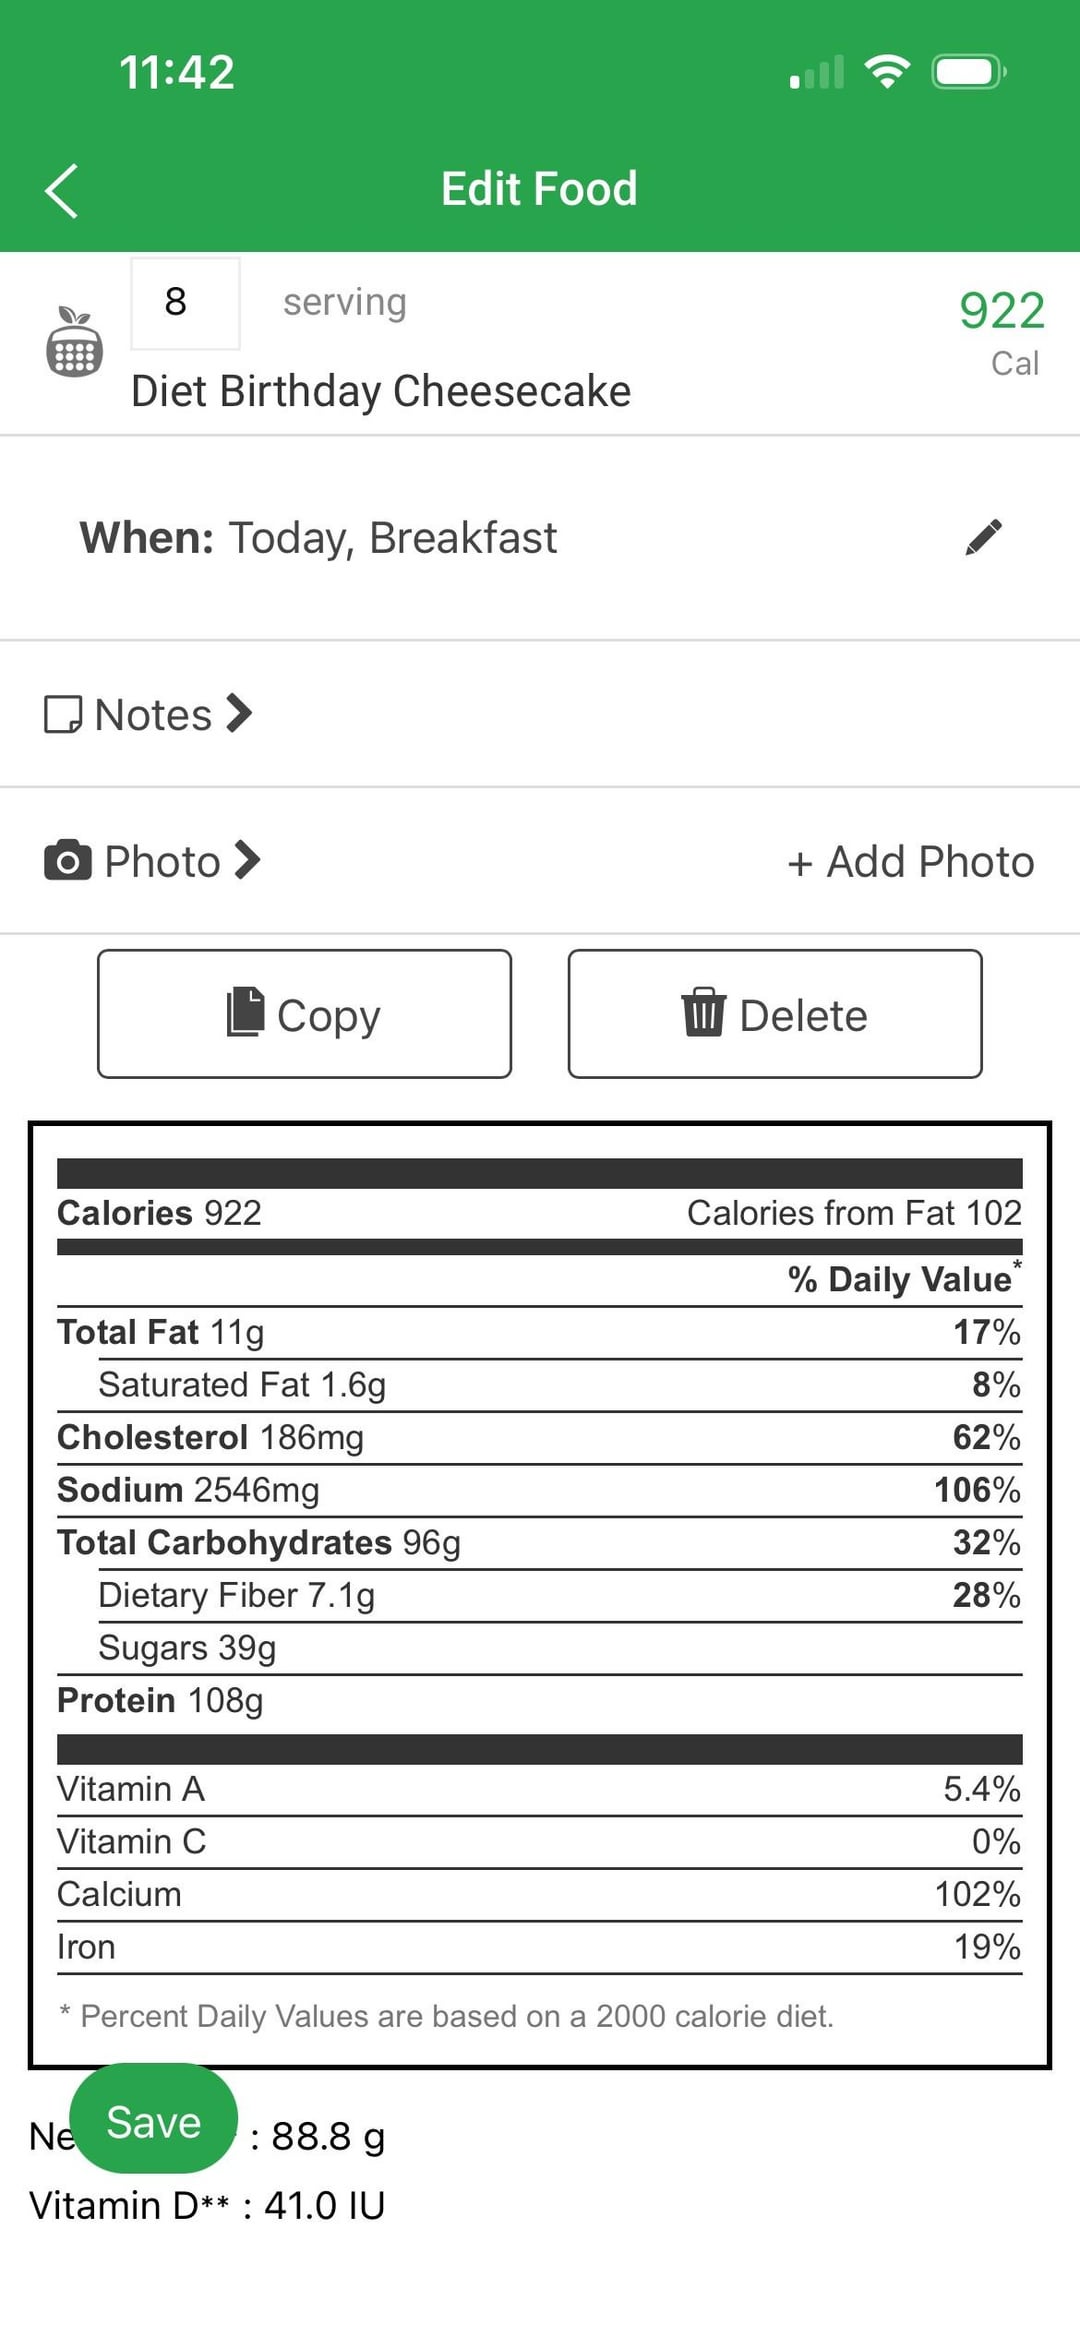
Task: Tap the pencil edit icon
Action: pyautogui.click(x=983, y=537)
